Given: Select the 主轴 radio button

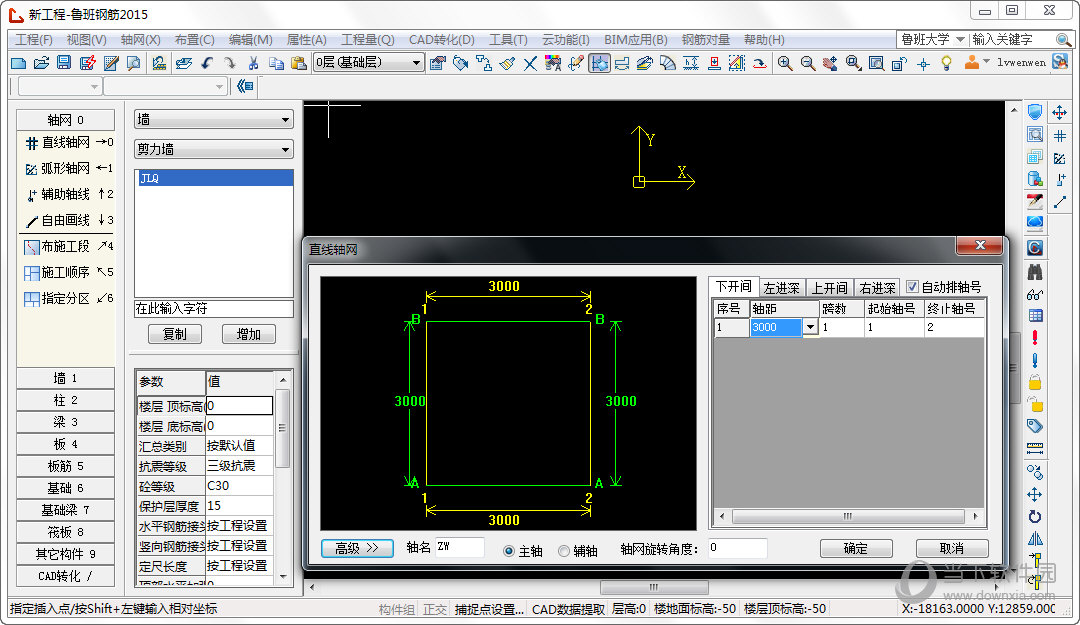Looking at the screenshot, I should (x=509, y=551).
